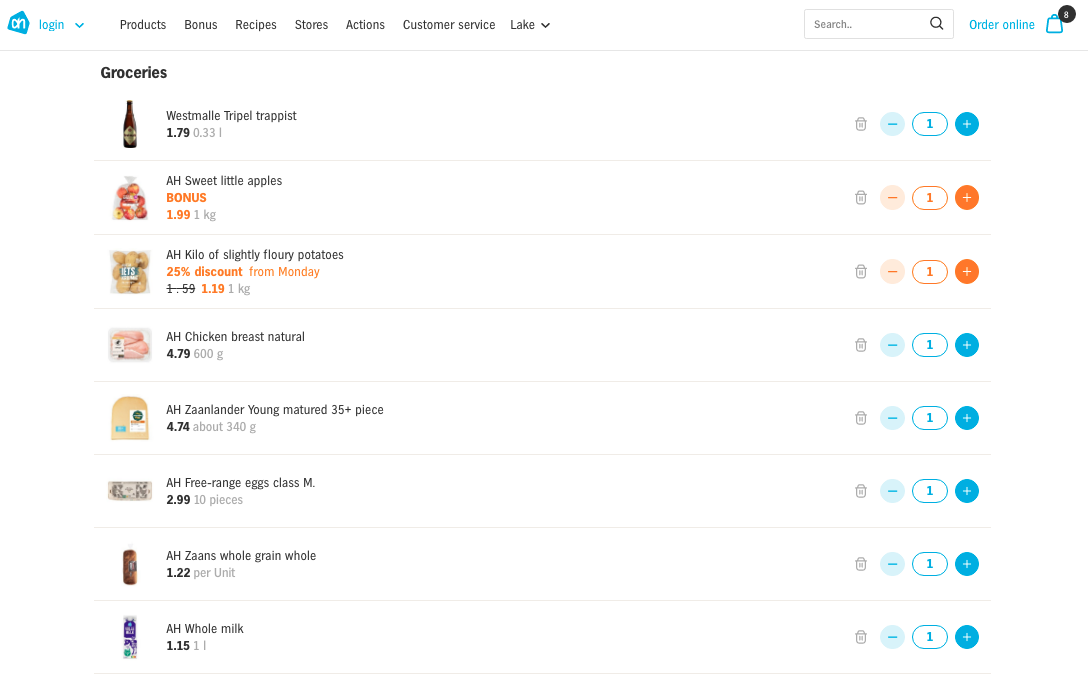Open the Bonus menu item
The image size is (1088, 689).
(x=201, y=25)
